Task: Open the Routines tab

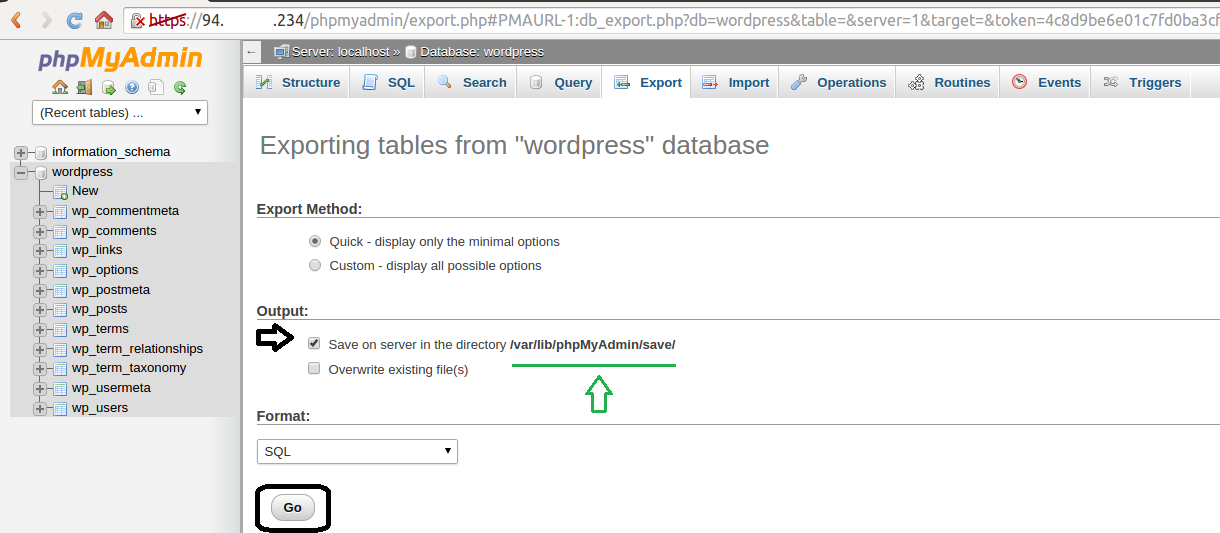Action: 949,83
